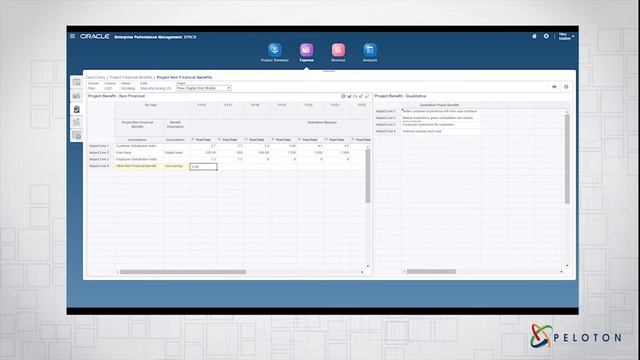
Task: Select Project Non Financial Benefits tab
Action: (x=184, y=77)
